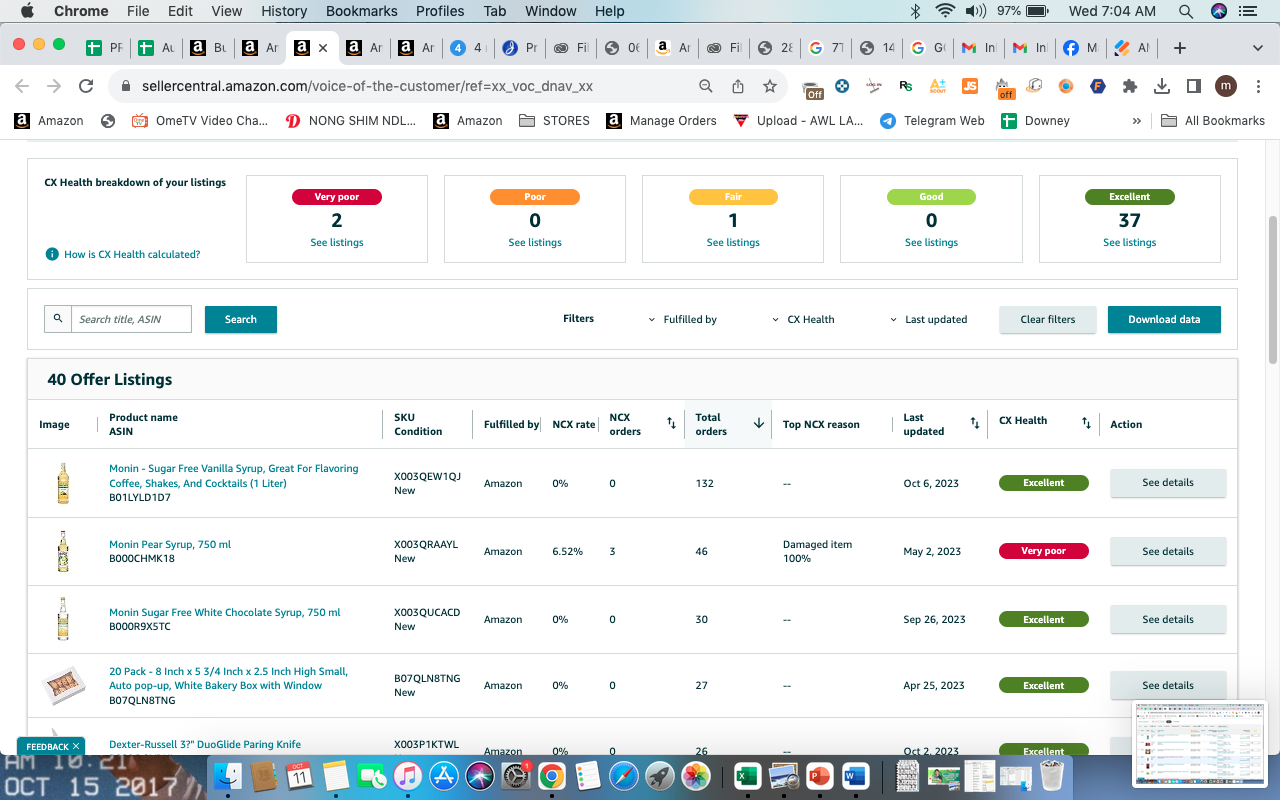The image size is (1280, 800).
Task: Open Microsoft Excel from the Dock
Action: pyautogui.click(x=746, y=775)
